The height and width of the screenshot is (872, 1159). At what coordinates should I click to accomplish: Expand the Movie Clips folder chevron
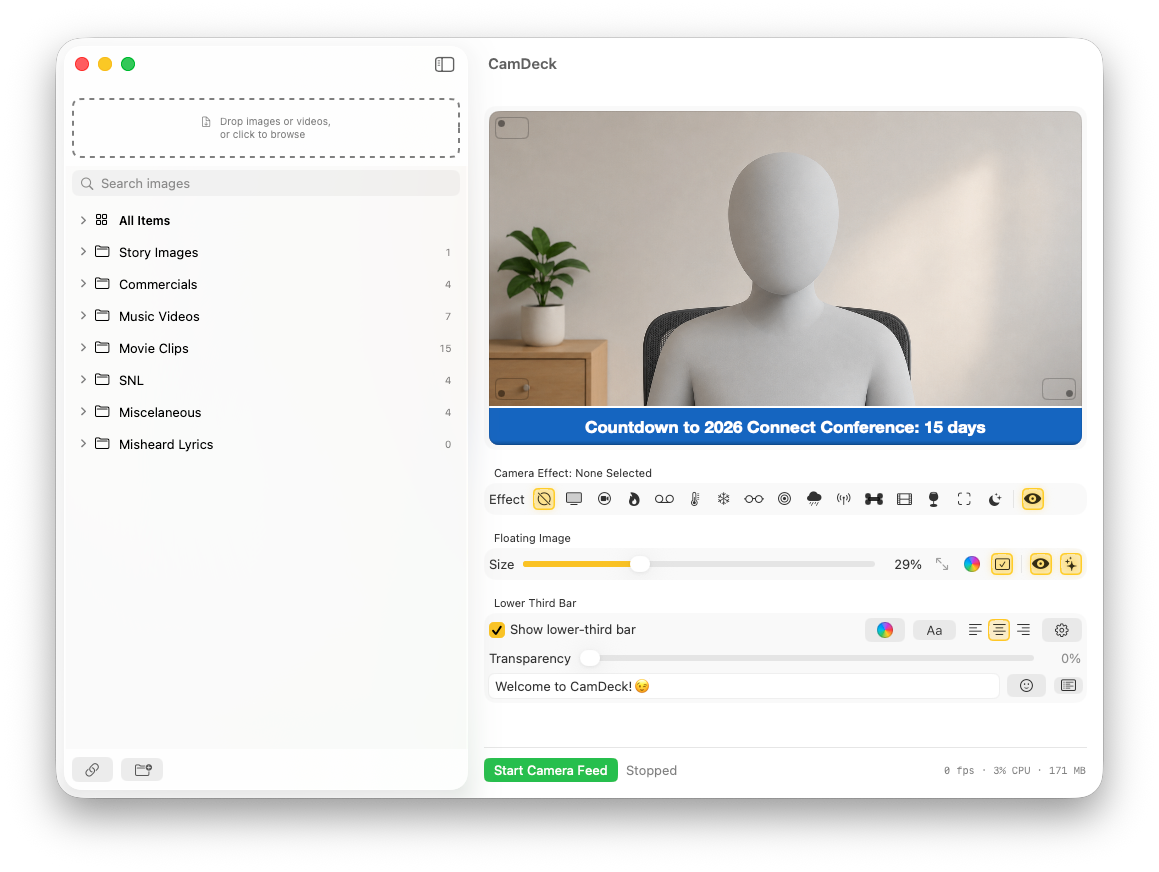(x=84, y=347)
